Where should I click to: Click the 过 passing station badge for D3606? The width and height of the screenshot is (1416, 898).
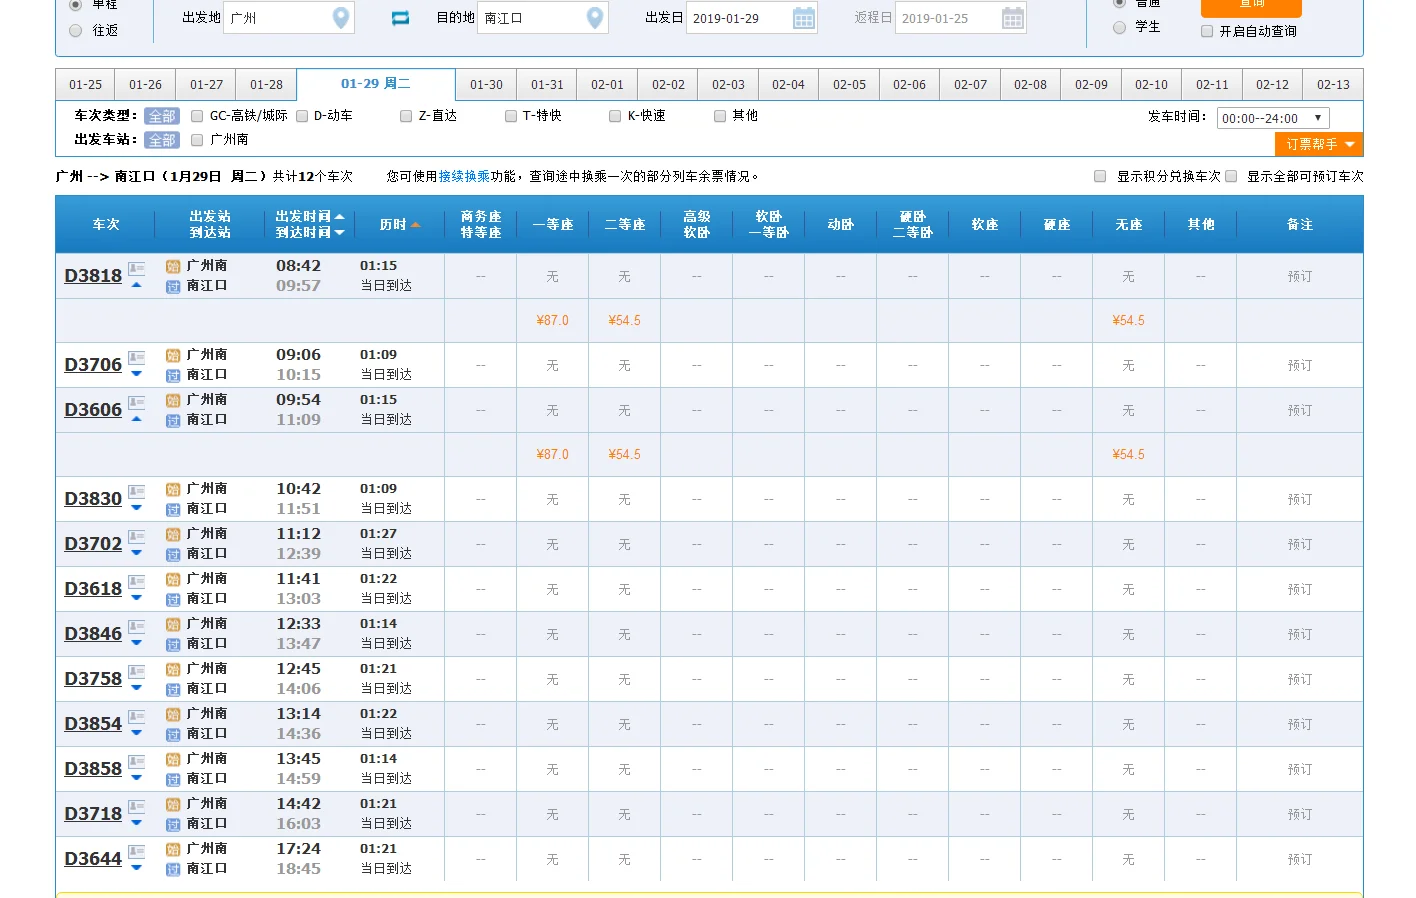click(x=171, y=420)
